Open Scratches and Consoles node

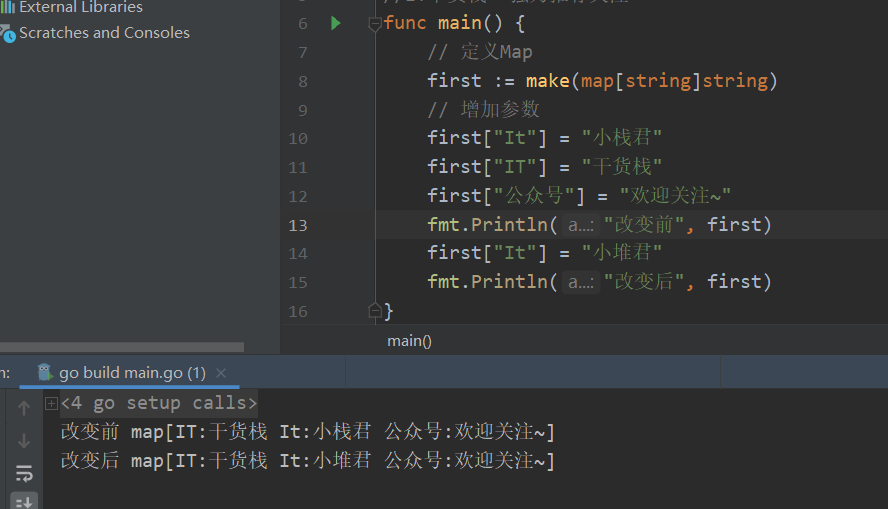pyautogui.click(x=104, y=33)
